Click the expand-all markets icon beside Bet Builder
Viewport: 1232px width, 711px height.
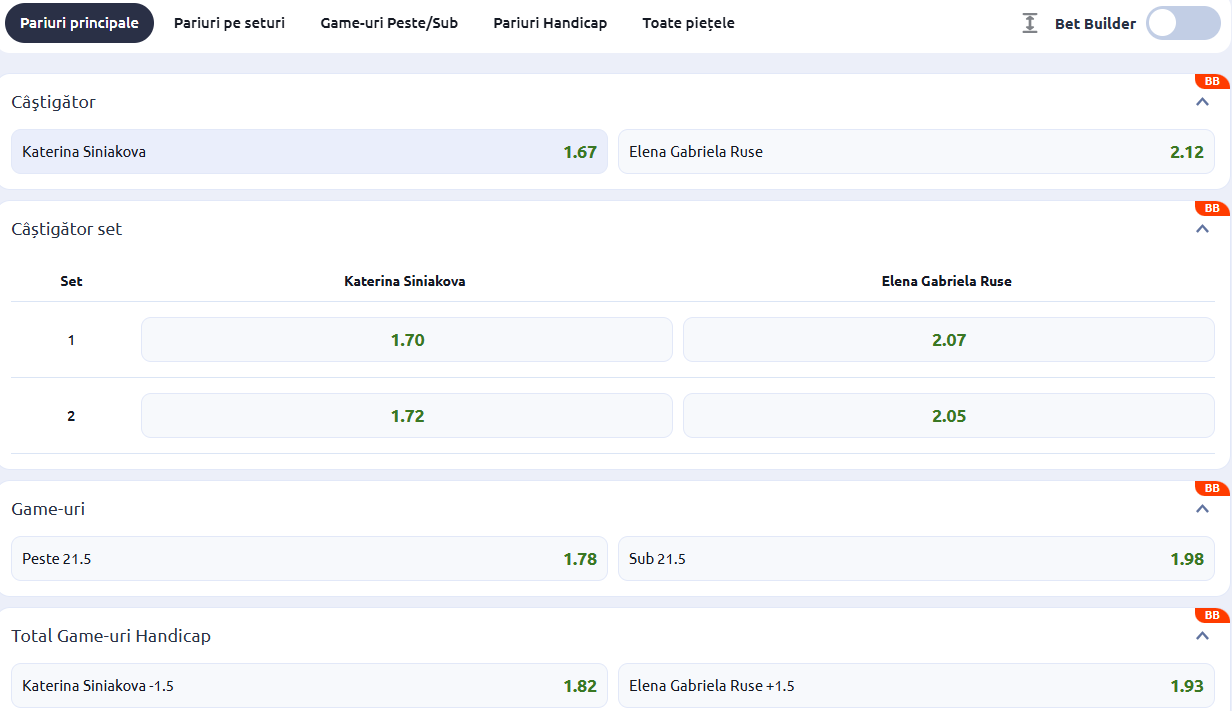pos(1030,23)
